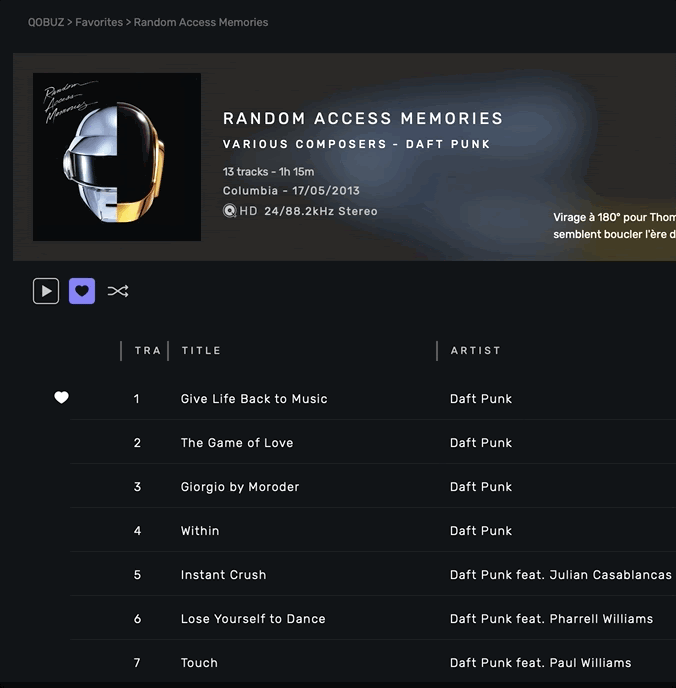Sort by the TITLE column header

pos(201,351)
